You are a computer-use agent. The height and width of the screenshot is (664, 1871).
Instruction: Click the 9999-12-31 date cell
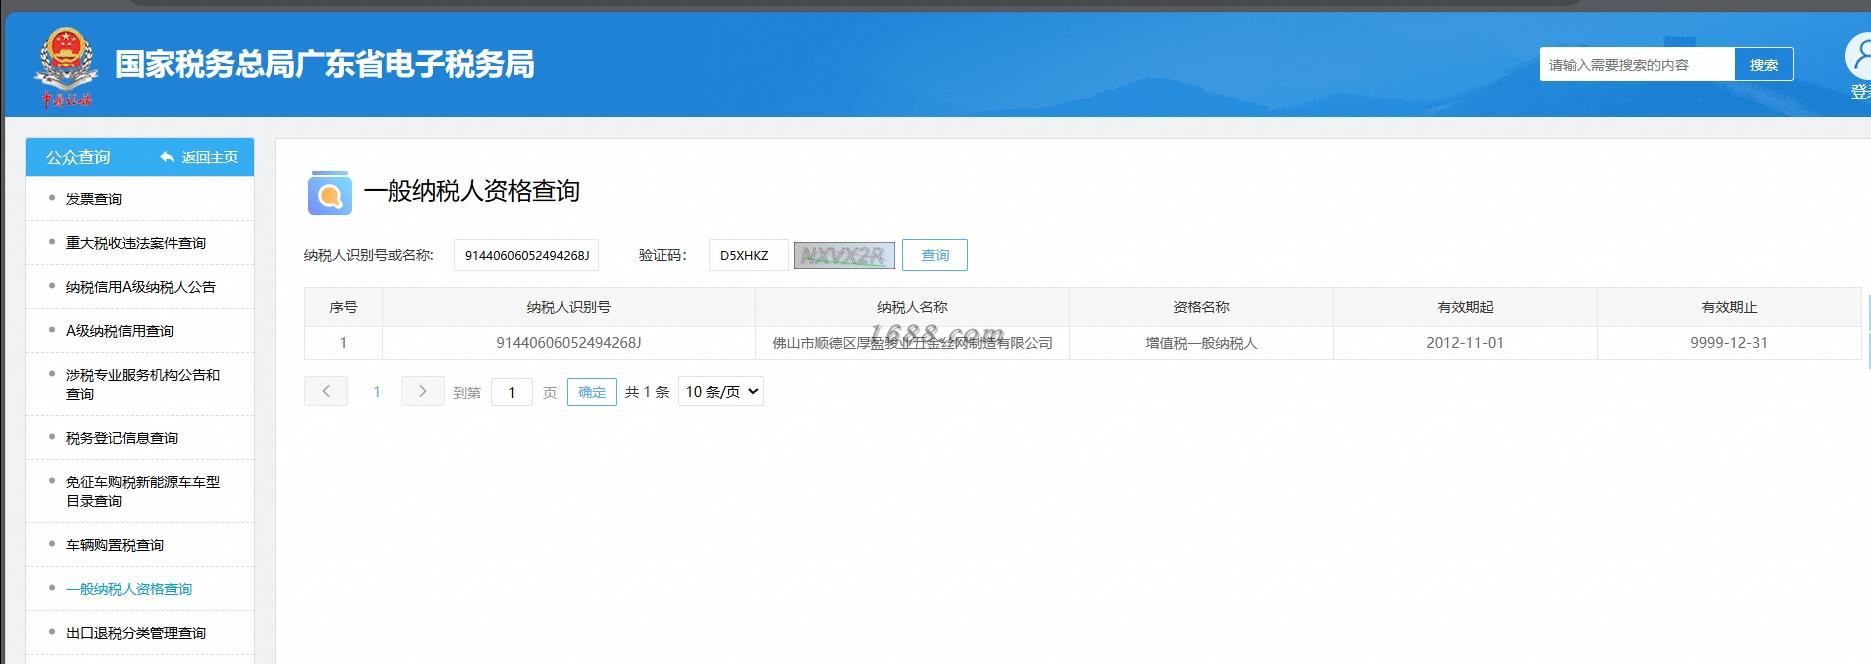coord(1729,343)
